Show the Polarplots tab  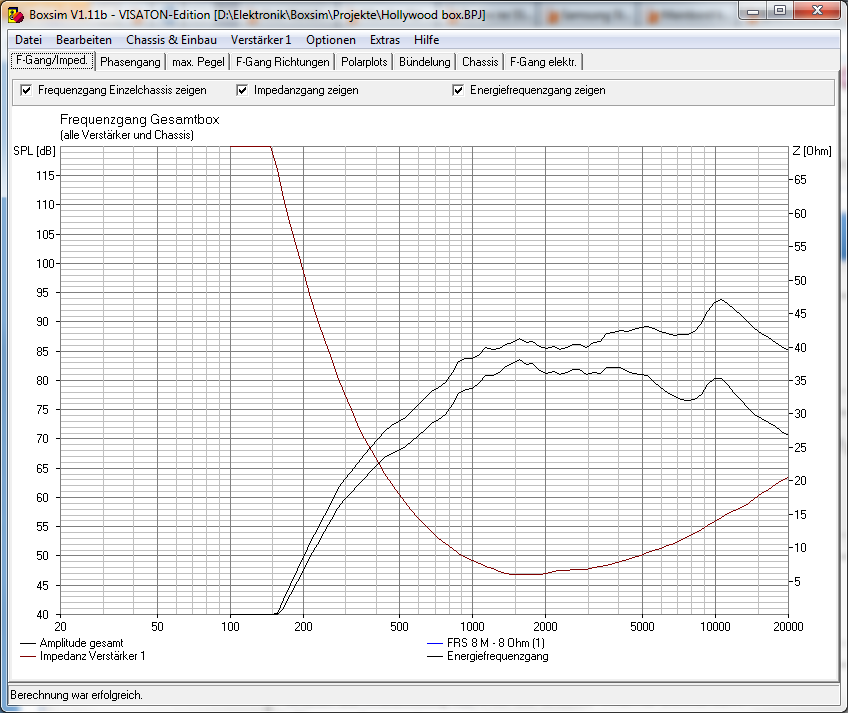[x=364, y=62]
